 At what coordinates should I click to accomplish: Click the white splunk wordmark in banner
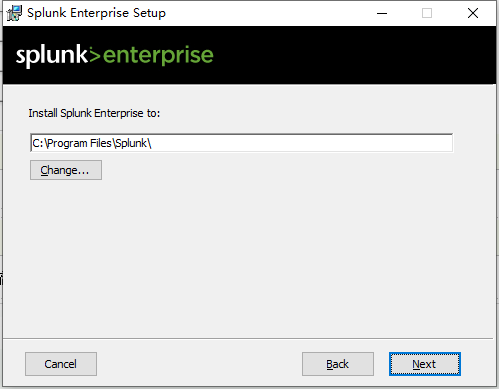click(52, 55)
